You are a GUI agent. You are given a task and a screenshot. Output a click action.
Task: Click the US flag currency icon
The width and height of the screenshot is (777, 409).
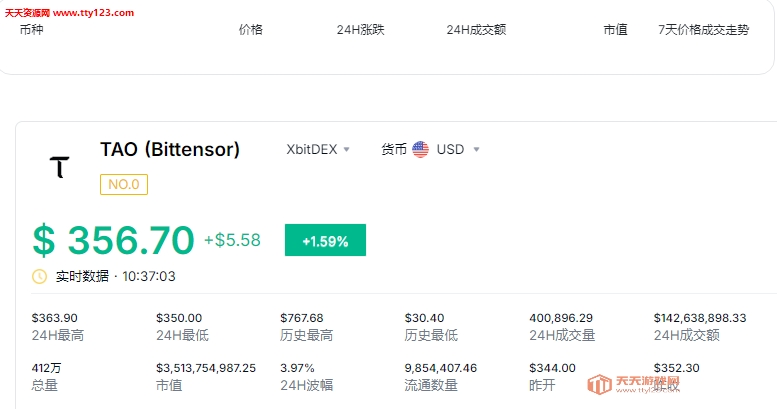(420, 149)
